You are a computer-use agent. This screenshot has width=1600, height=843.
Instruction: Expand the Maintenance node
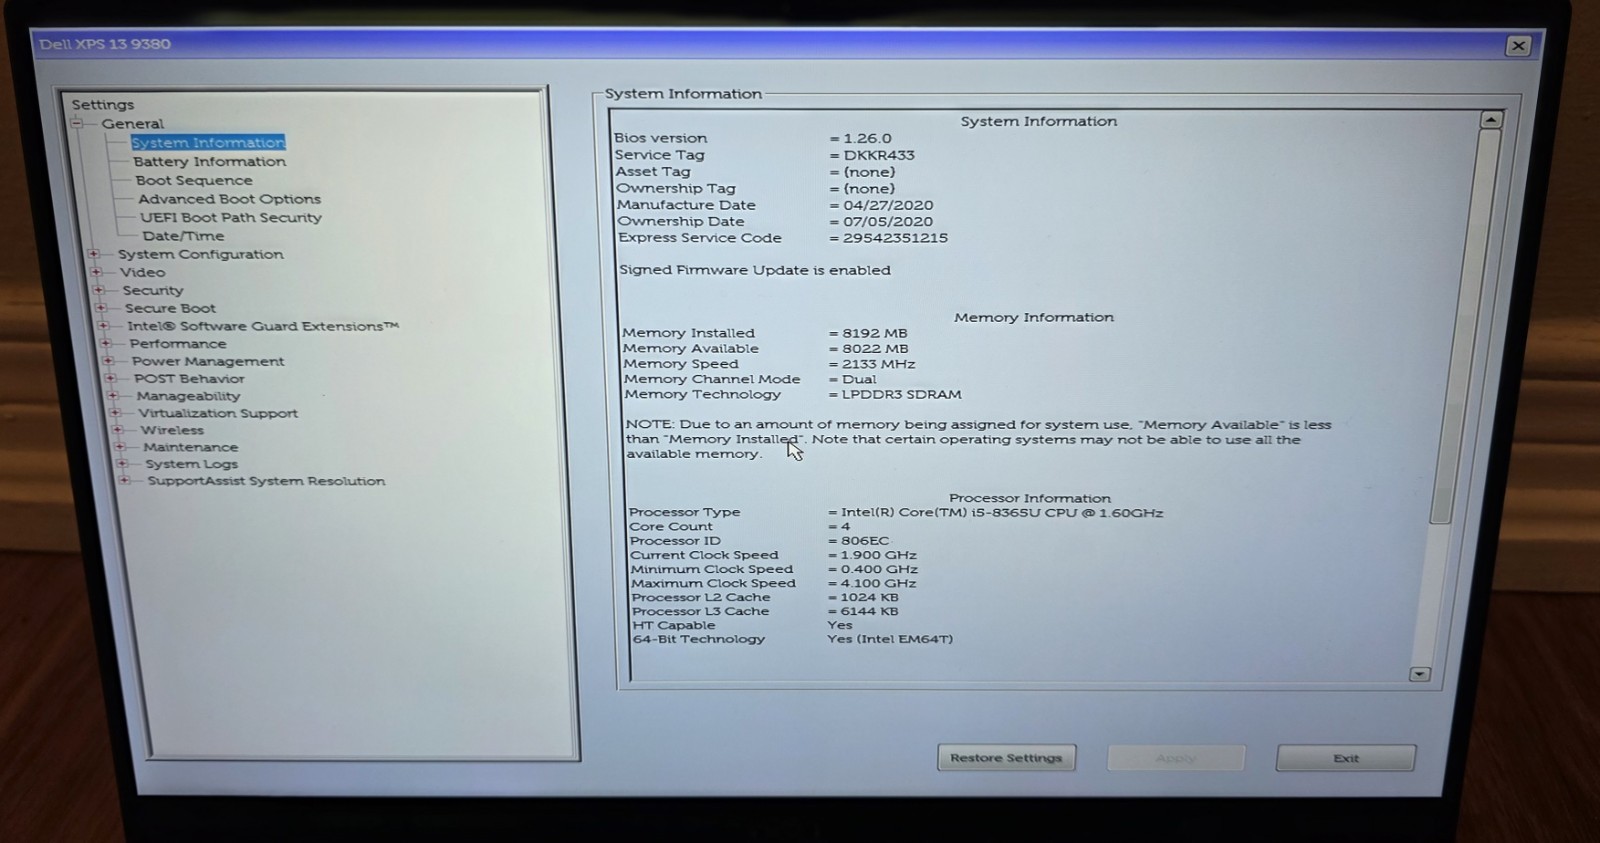tap(119, 447)
